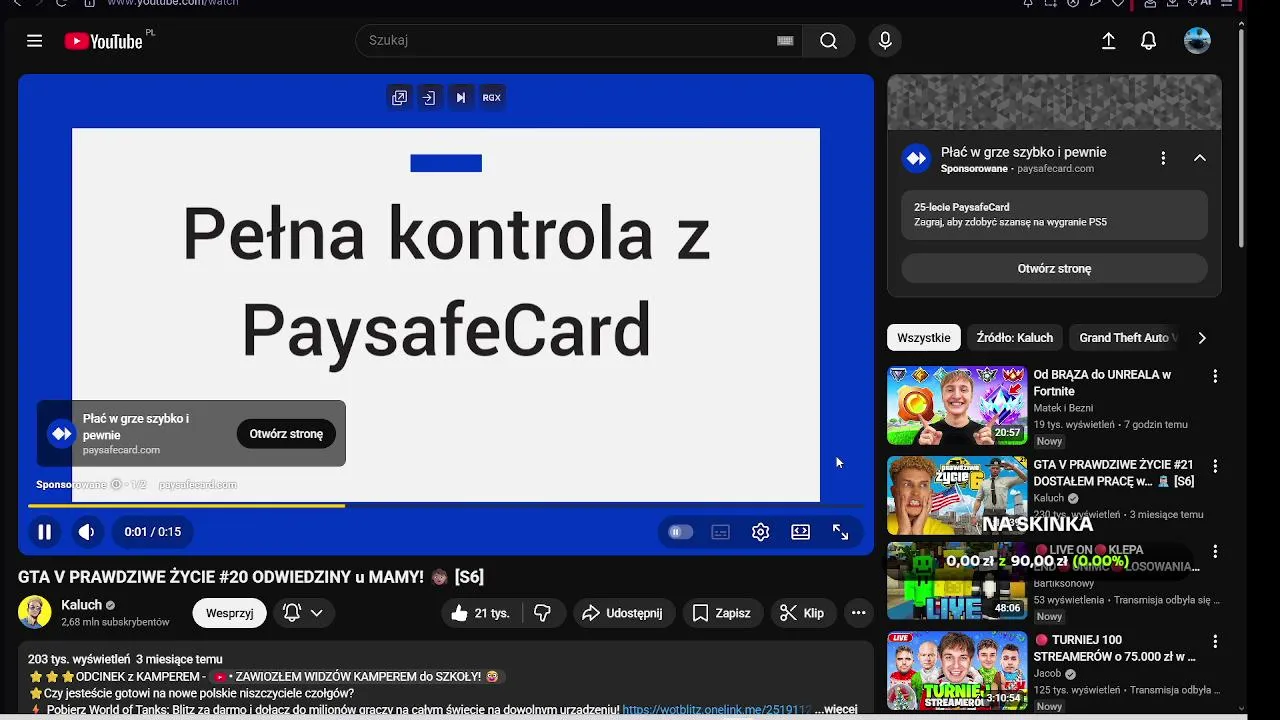Seek on the video progress bar
Viewport: 1280px width, 720px height.
coord(445,506)
